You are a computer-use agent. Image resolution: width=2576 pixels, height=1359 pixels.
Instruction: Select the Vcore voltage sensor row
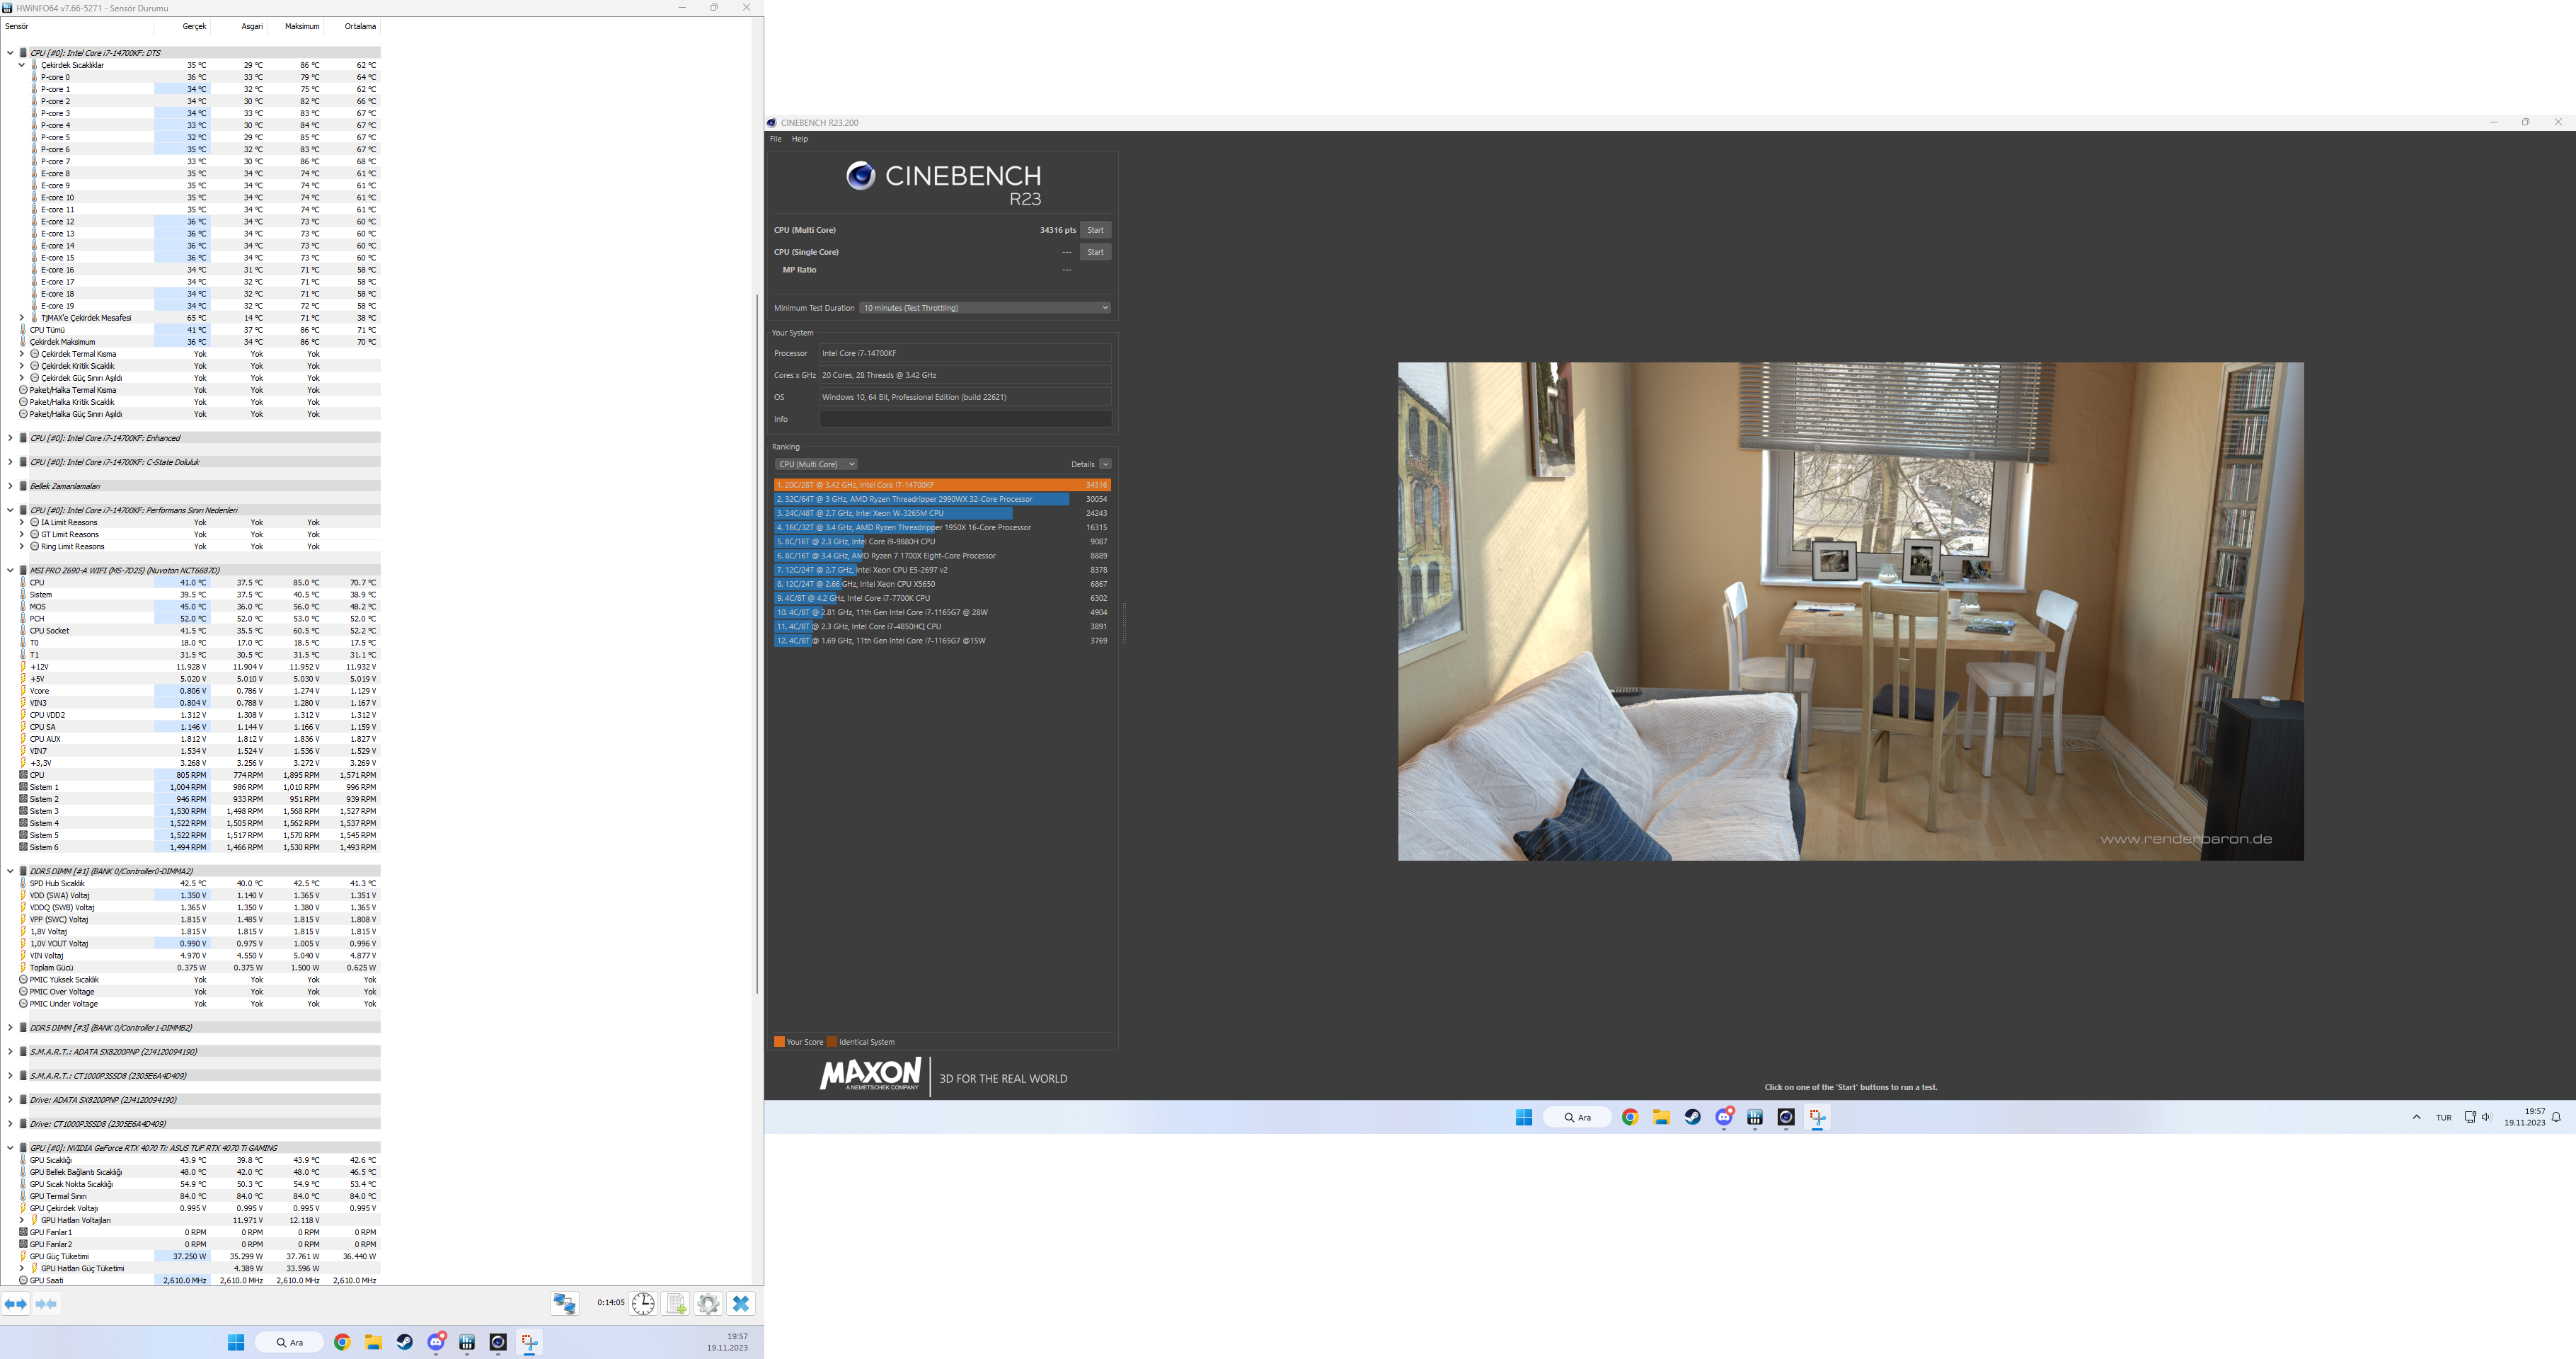[x=200, y=691]
